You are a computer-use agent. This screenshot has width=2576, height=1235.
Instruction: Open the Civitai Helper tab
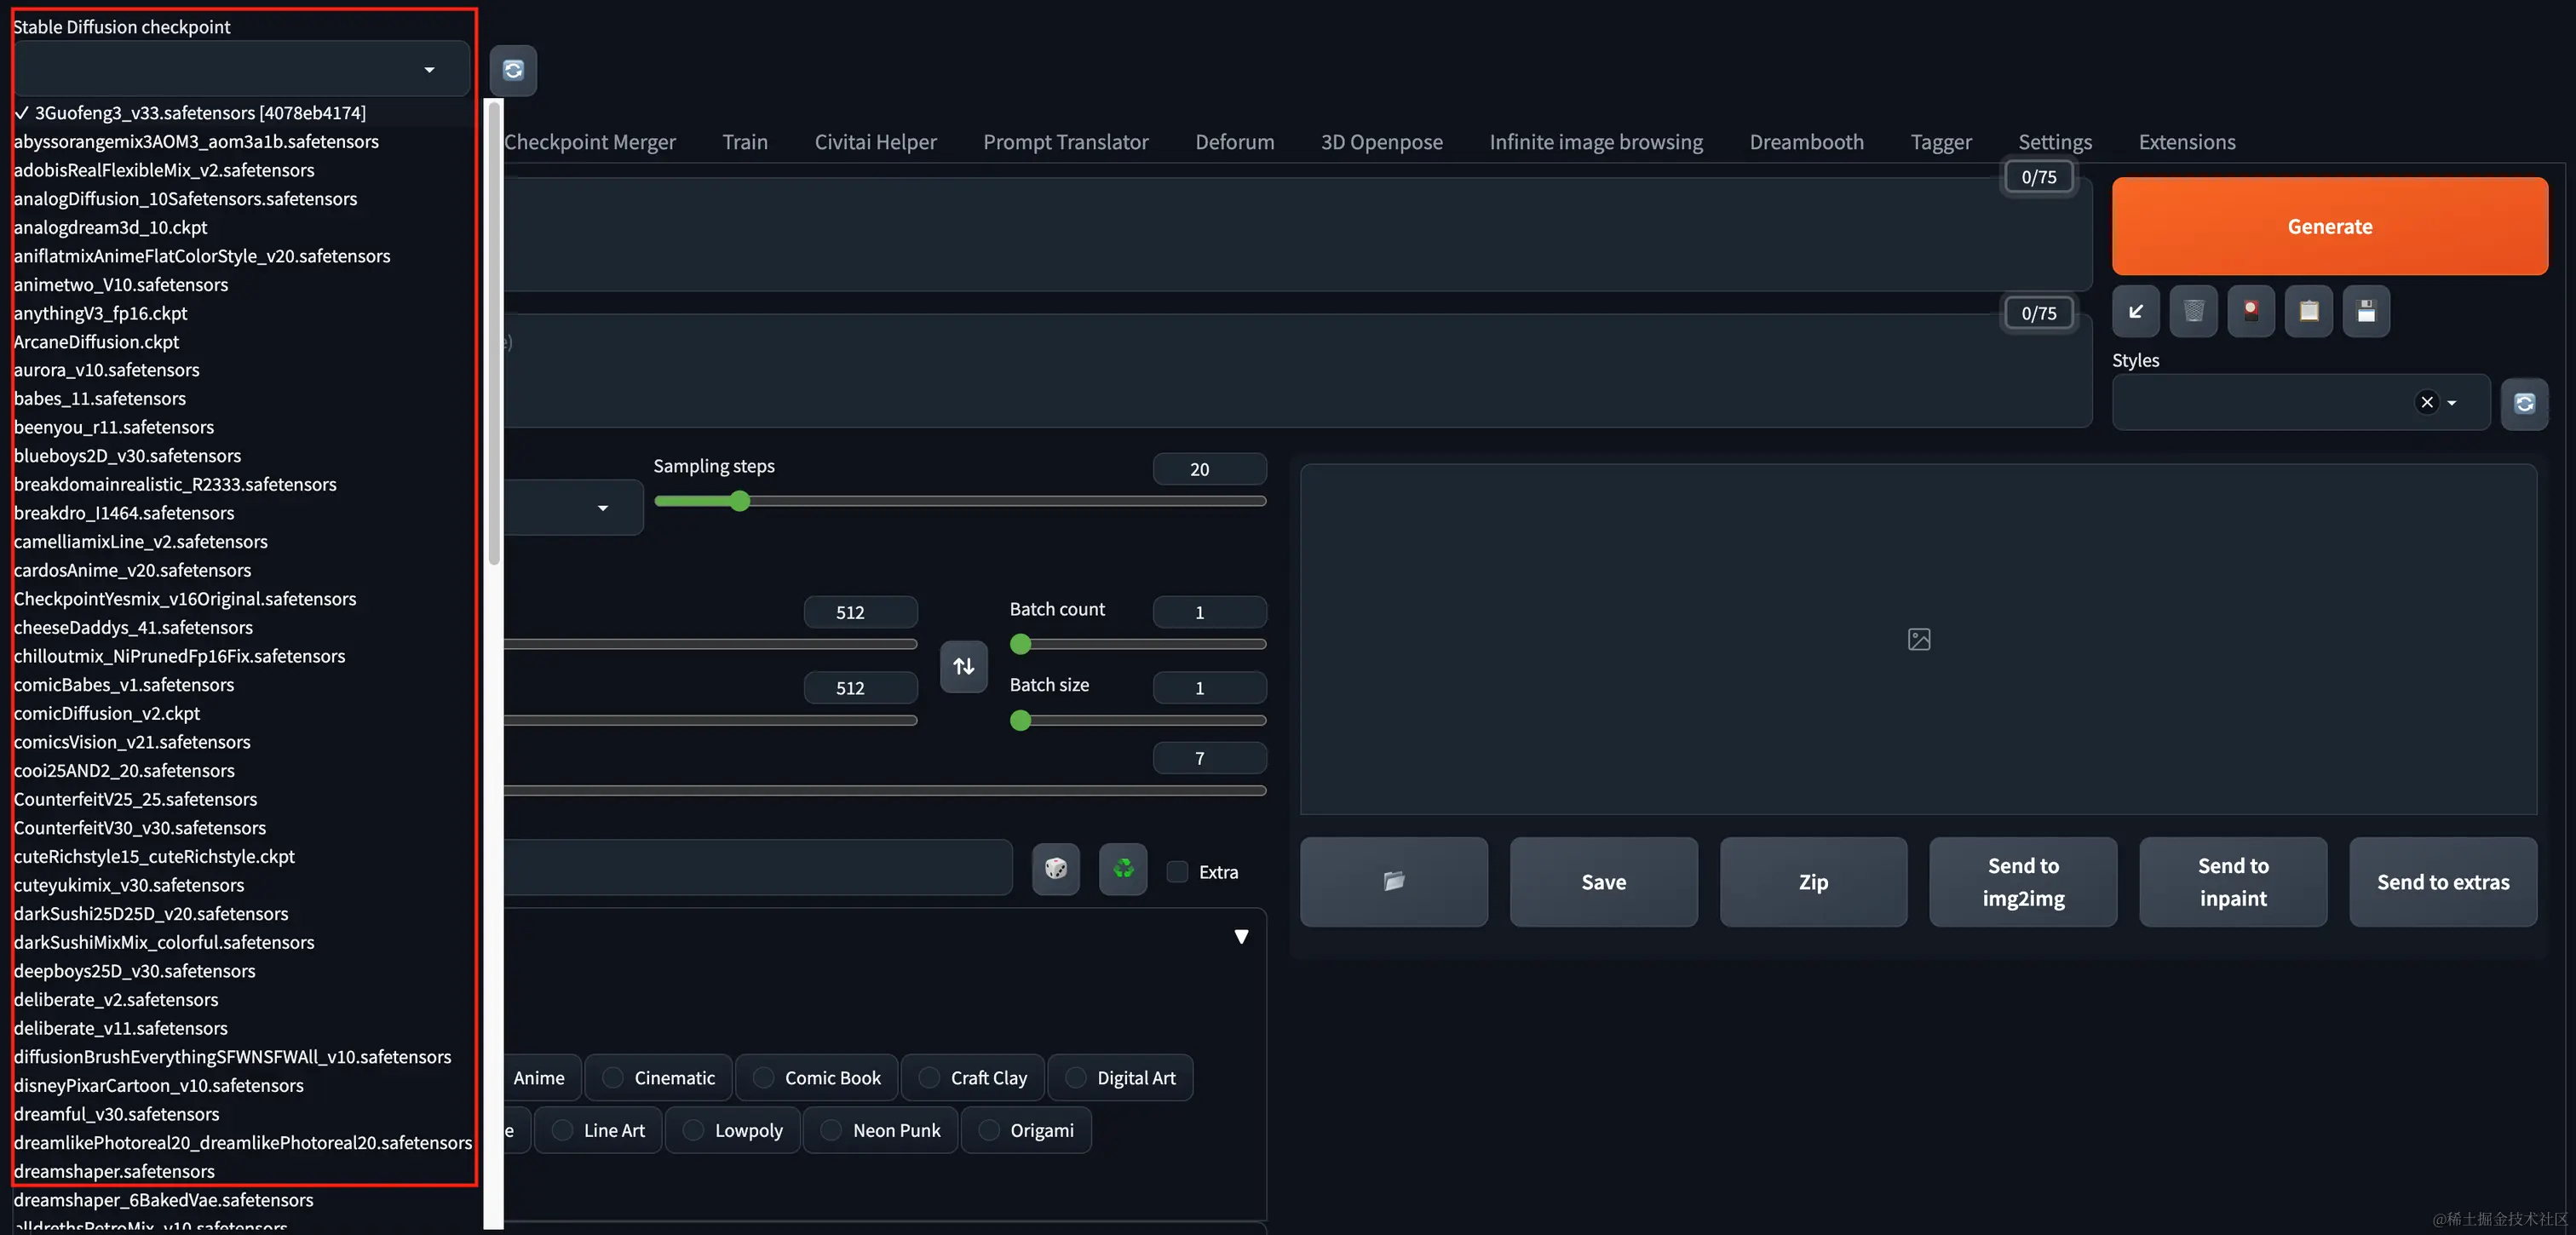(875, 142)
